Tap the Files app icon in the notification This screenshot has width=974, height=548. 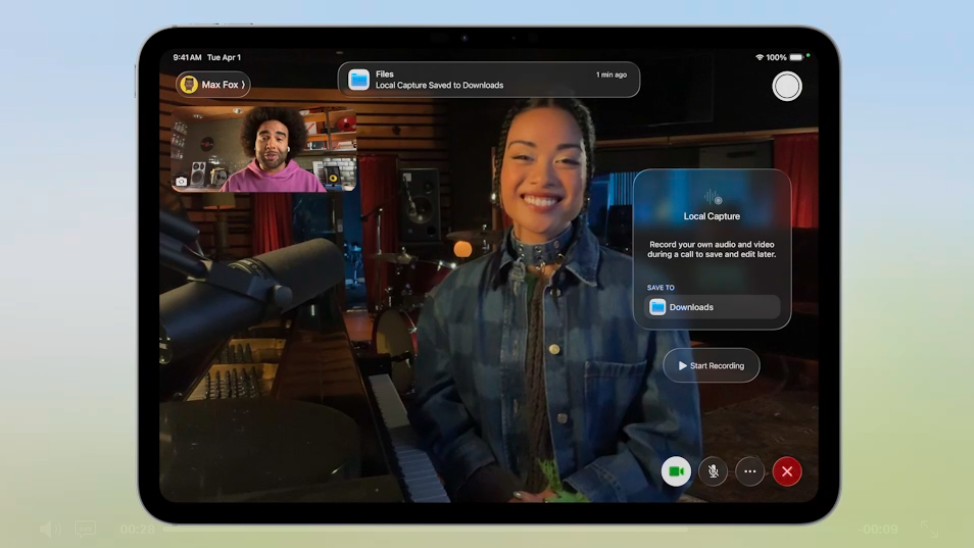(x=359, y=80)
